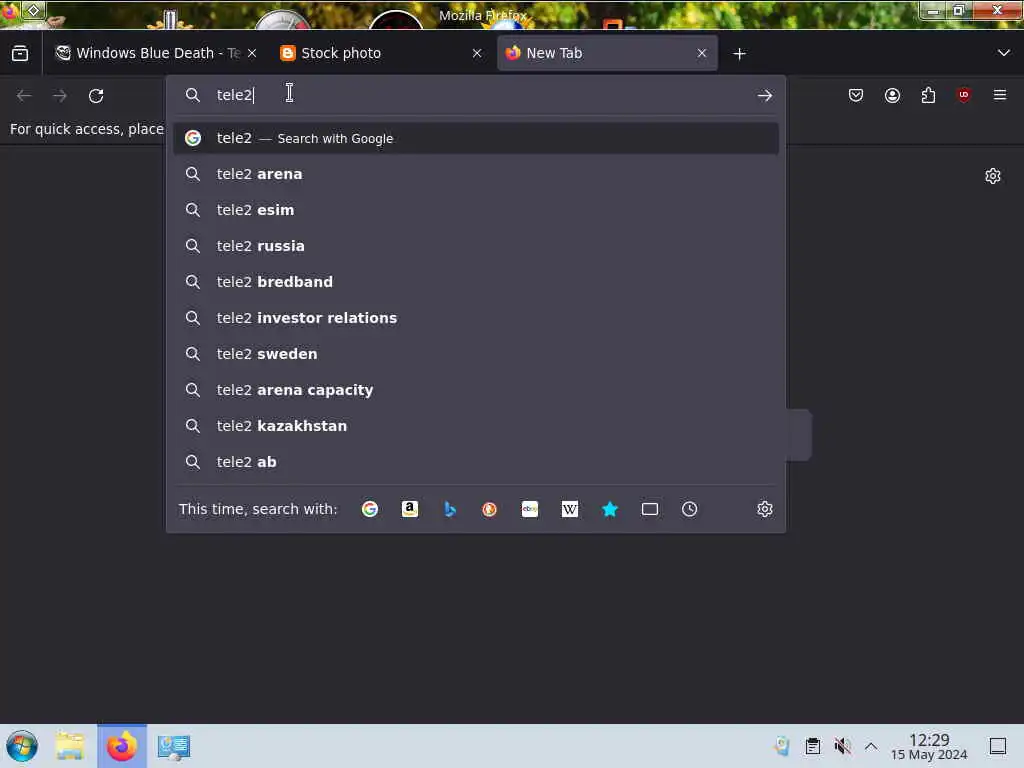Reload the current page
This screenshot has width=1024, height=768.
click(96, 96)
